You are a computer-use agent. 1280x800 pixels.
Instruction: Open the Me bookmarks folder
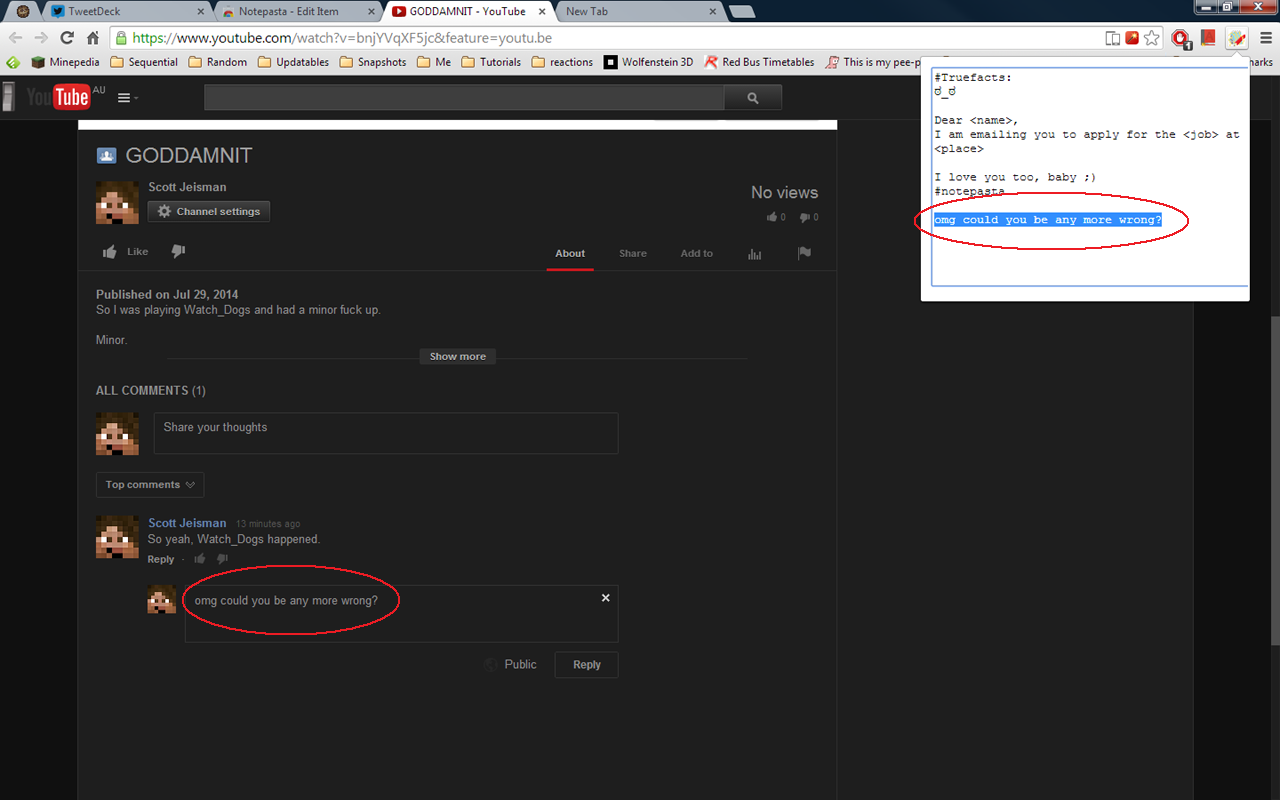tap(434, 62)
